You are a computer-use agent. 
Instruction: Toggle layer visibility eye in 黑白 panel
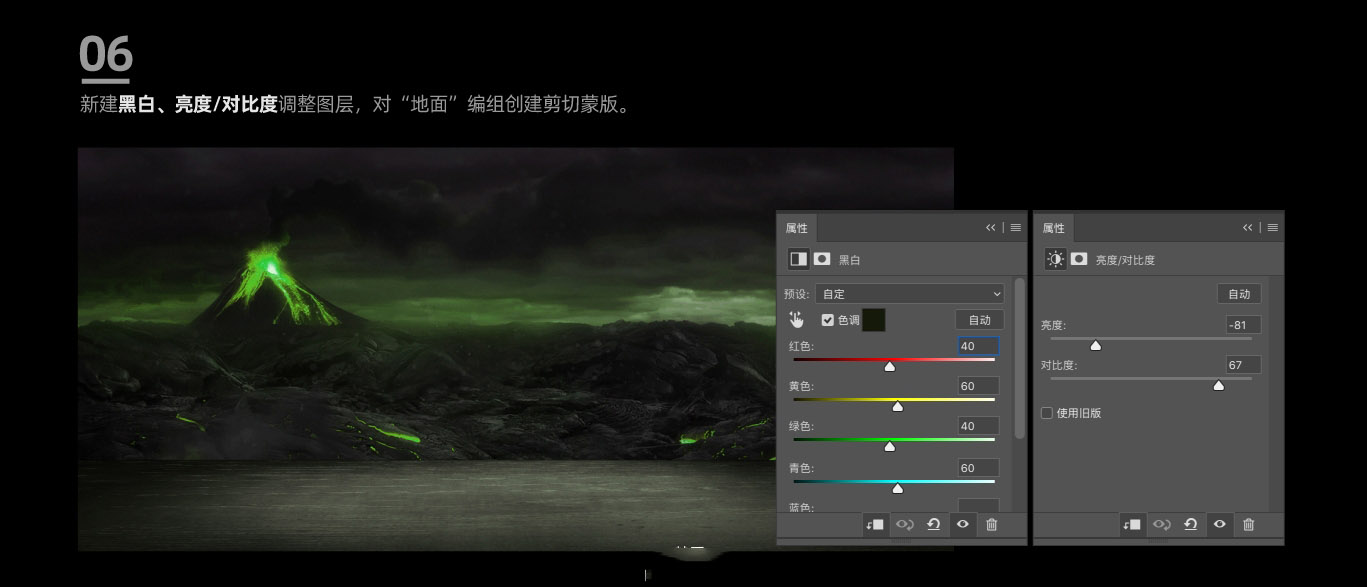click(962, 524)
